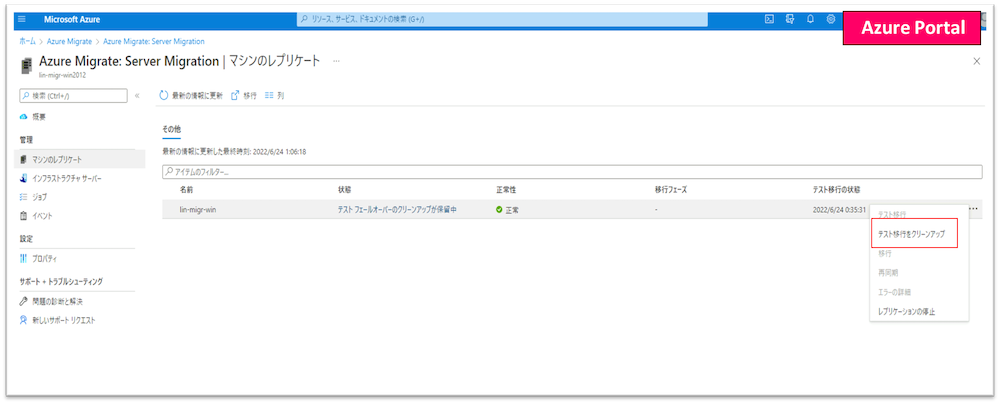Click the lin-migr-win2012 project subtitle

pyautogui.click(x=62, y=75)
